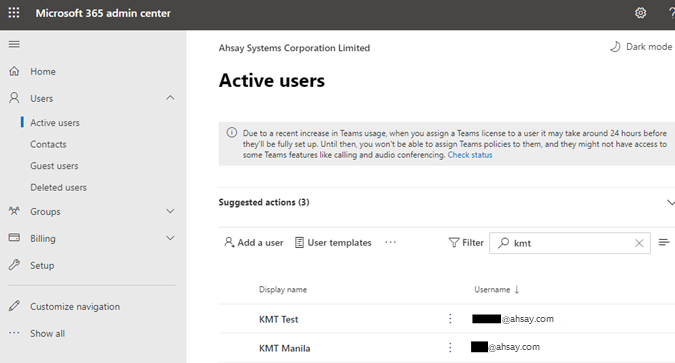Click the search magnifier icon
The width and height of the screenshot is (675, 363).
click(x=503, y=243)
